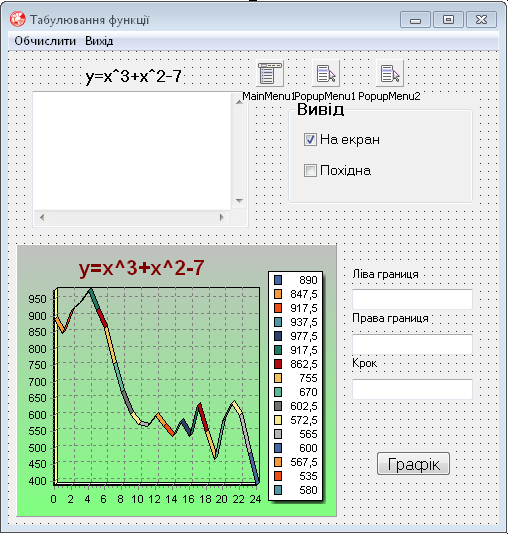Click the legend swatch next to 600
The height and width of the screenshot is (534, 508).
point(278,448)
